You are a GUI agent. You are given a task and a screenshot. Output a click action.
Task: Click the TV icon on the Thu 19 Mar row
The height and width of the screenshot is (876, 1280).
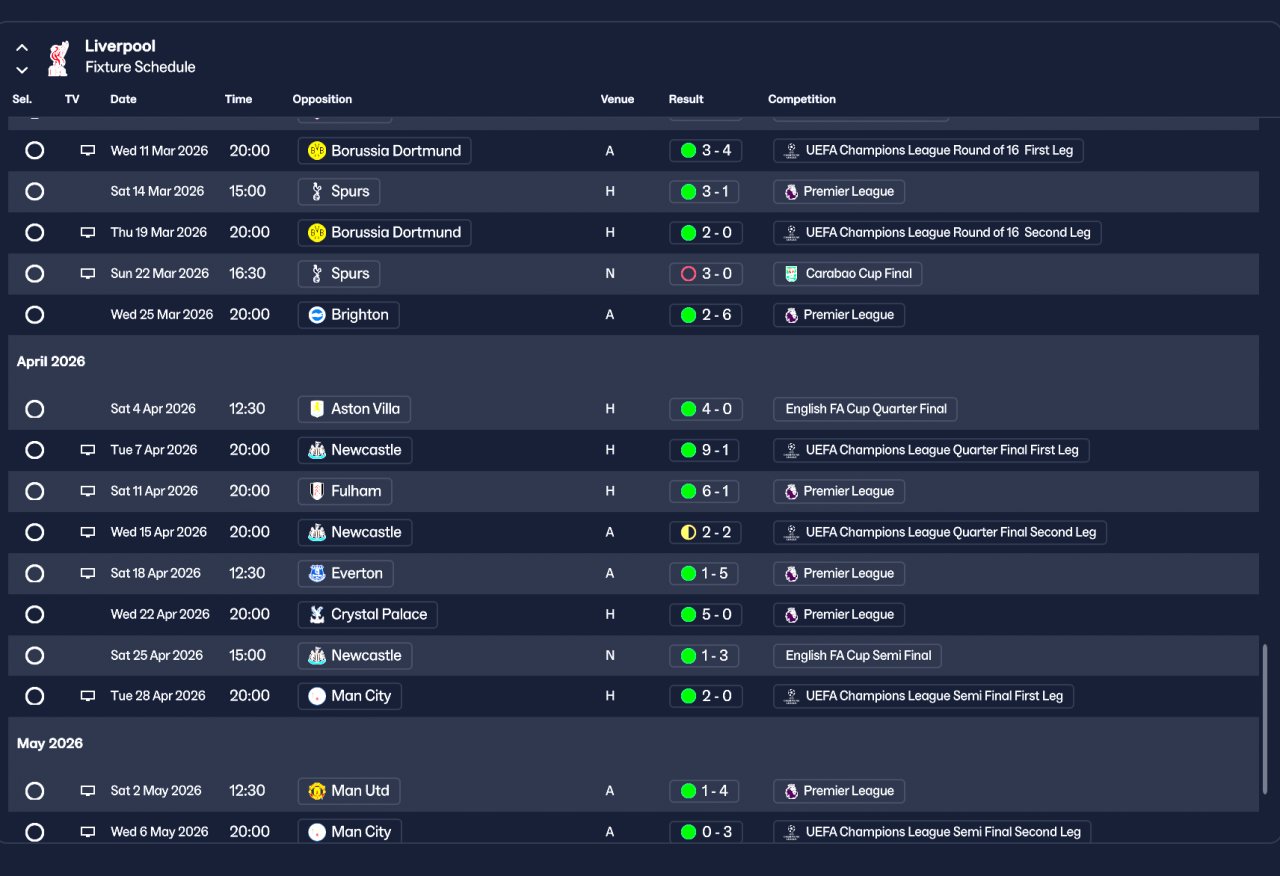(88, 233)
